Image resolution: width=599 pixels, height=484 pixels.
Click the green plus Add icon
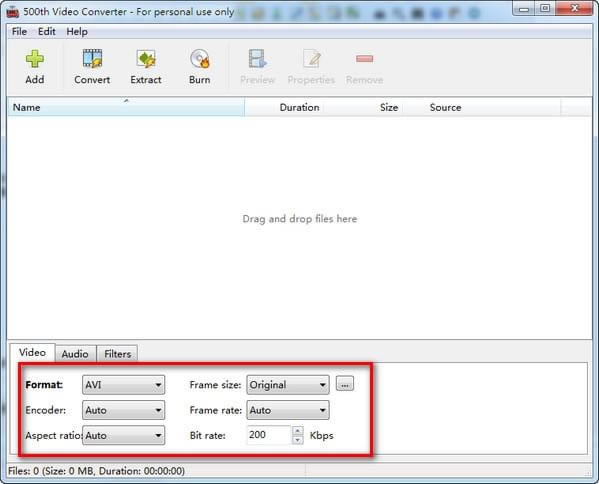click(x=35, y=59)
